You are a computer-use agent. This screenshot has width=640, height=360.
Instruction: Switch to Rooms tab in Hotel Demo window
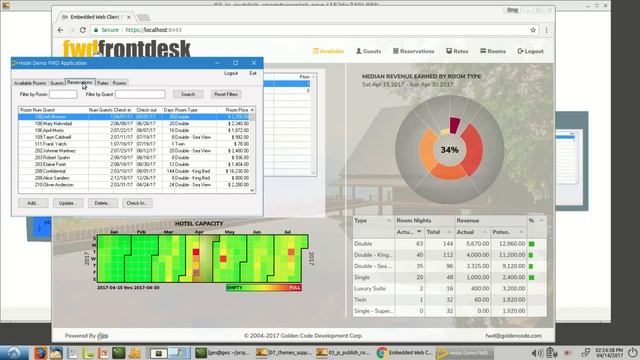(119, 83)
